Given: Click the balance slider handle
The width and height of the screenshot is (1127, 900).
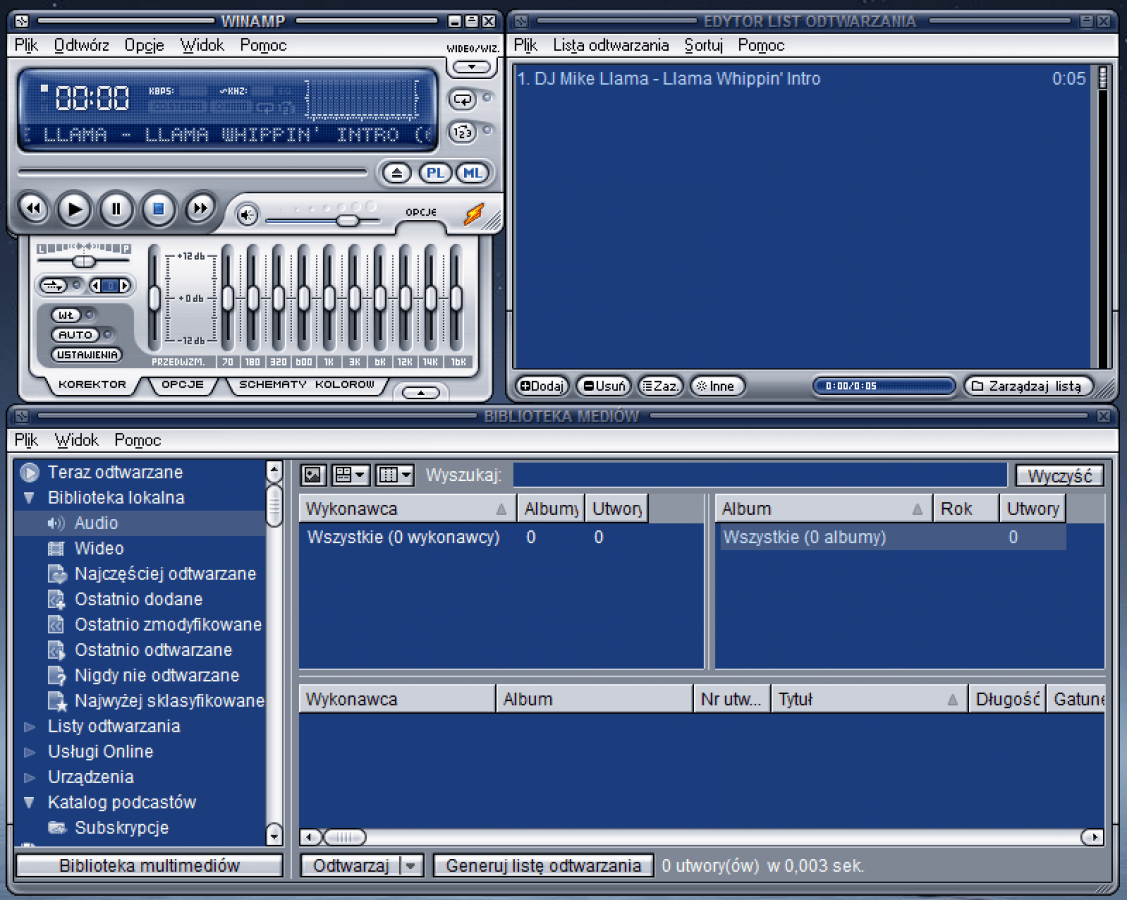Looking at the screenshot, I should 84,262.
